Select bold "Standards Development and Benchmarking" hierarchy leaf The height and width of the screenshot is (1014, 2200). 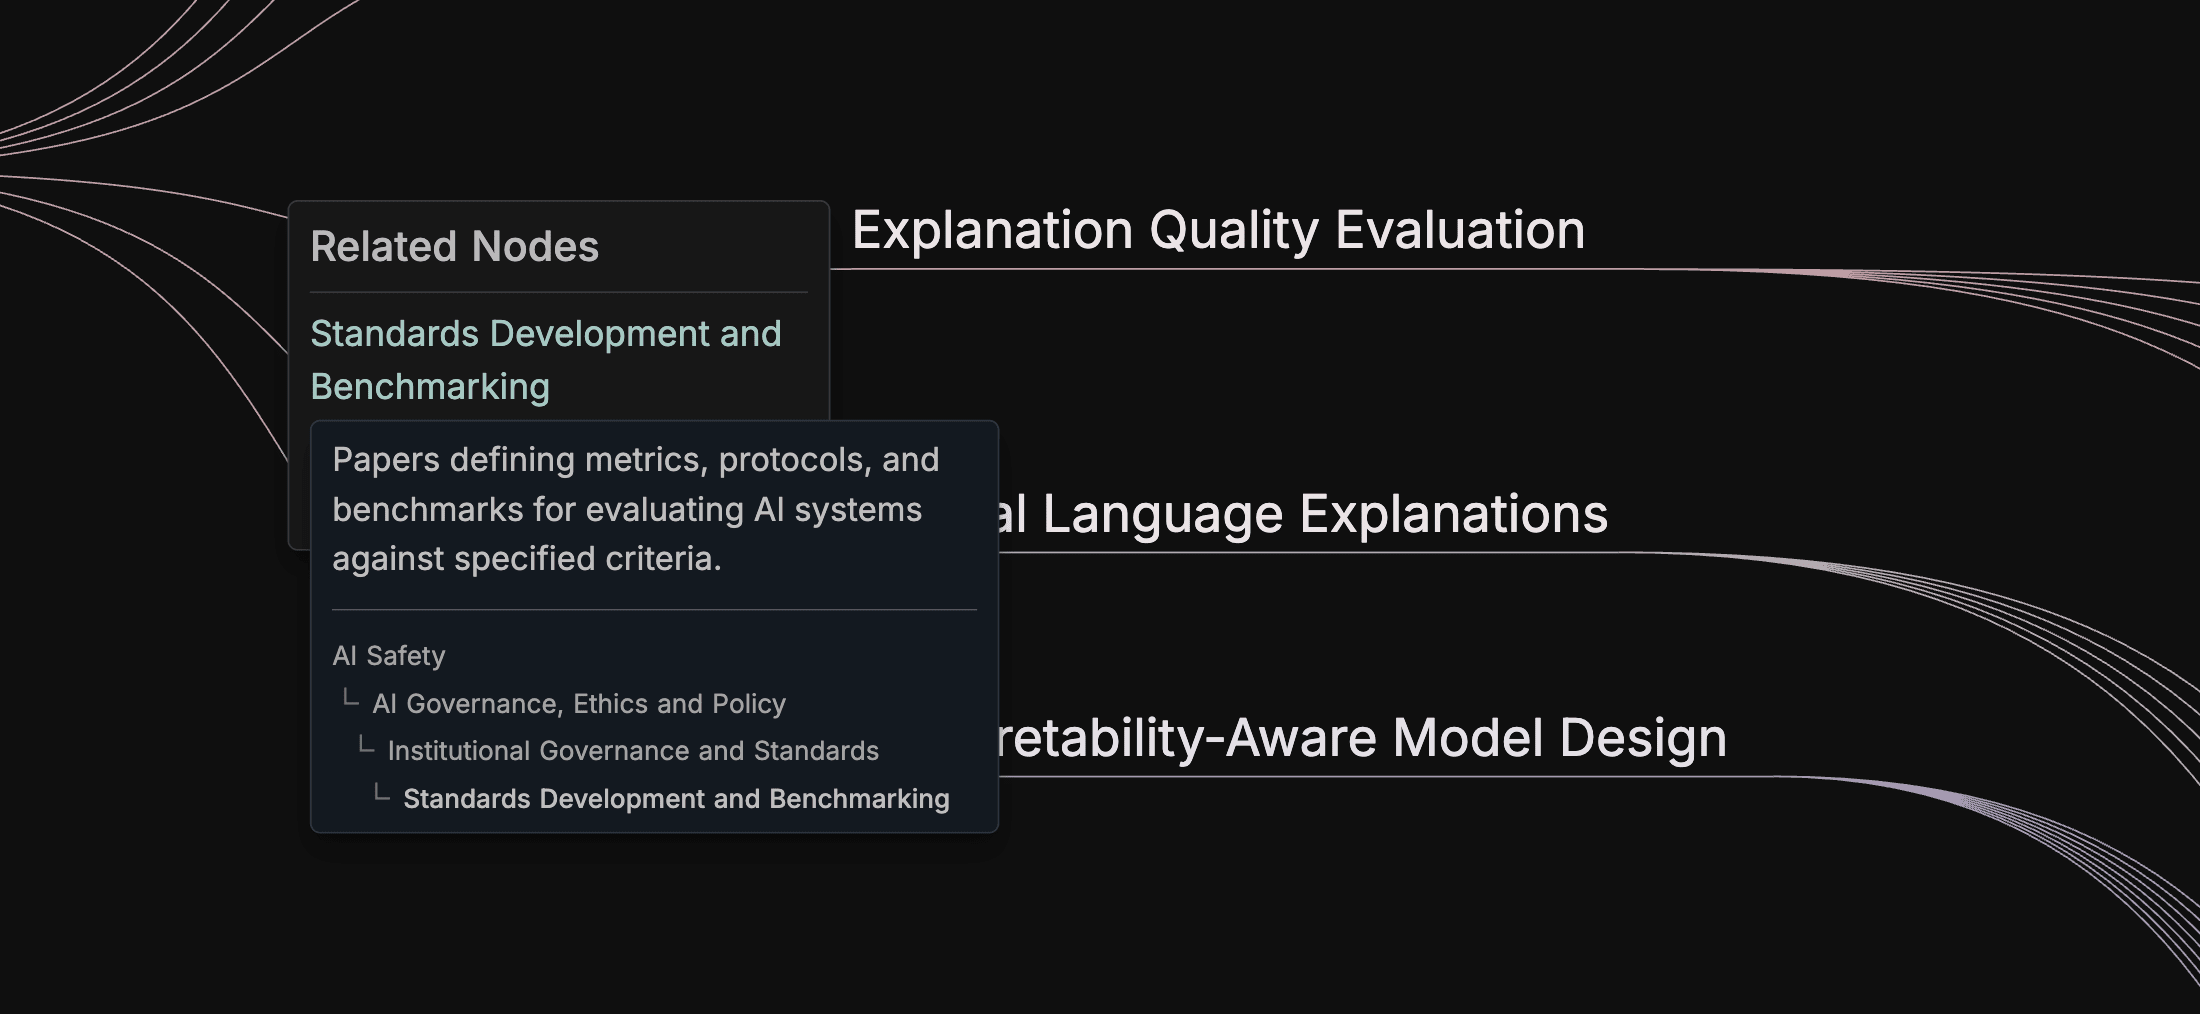(x=676, y=799)
